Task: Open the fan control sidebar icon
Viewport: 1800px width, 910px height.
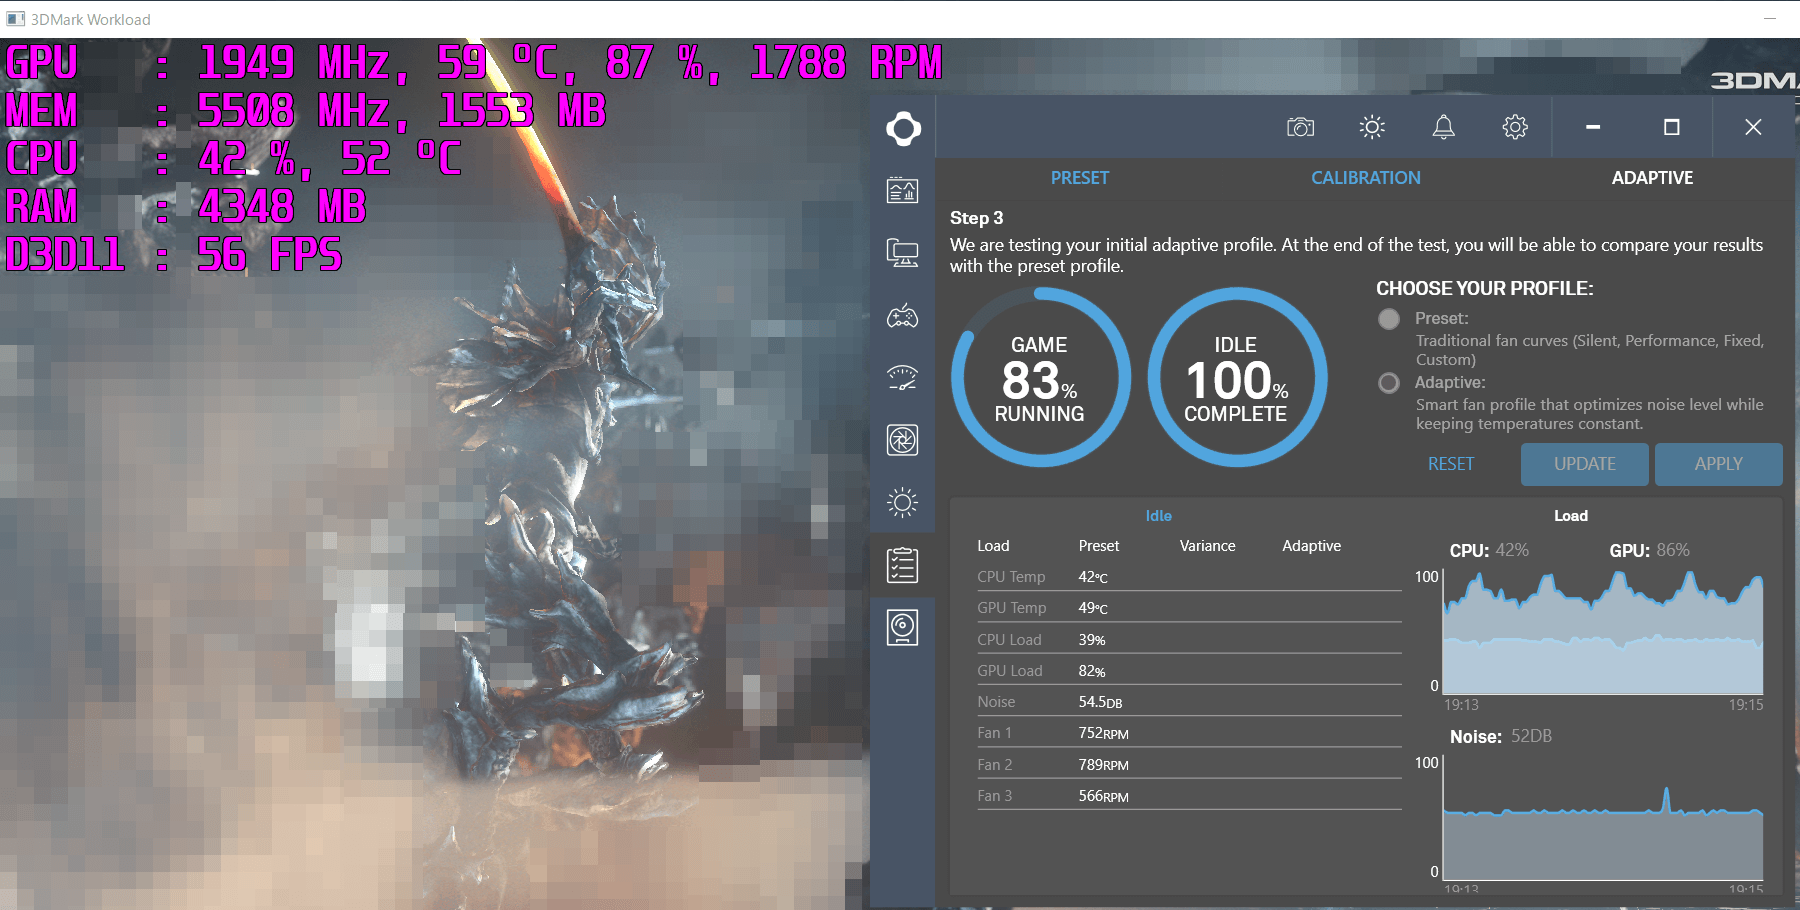Action: coord(903,440)
